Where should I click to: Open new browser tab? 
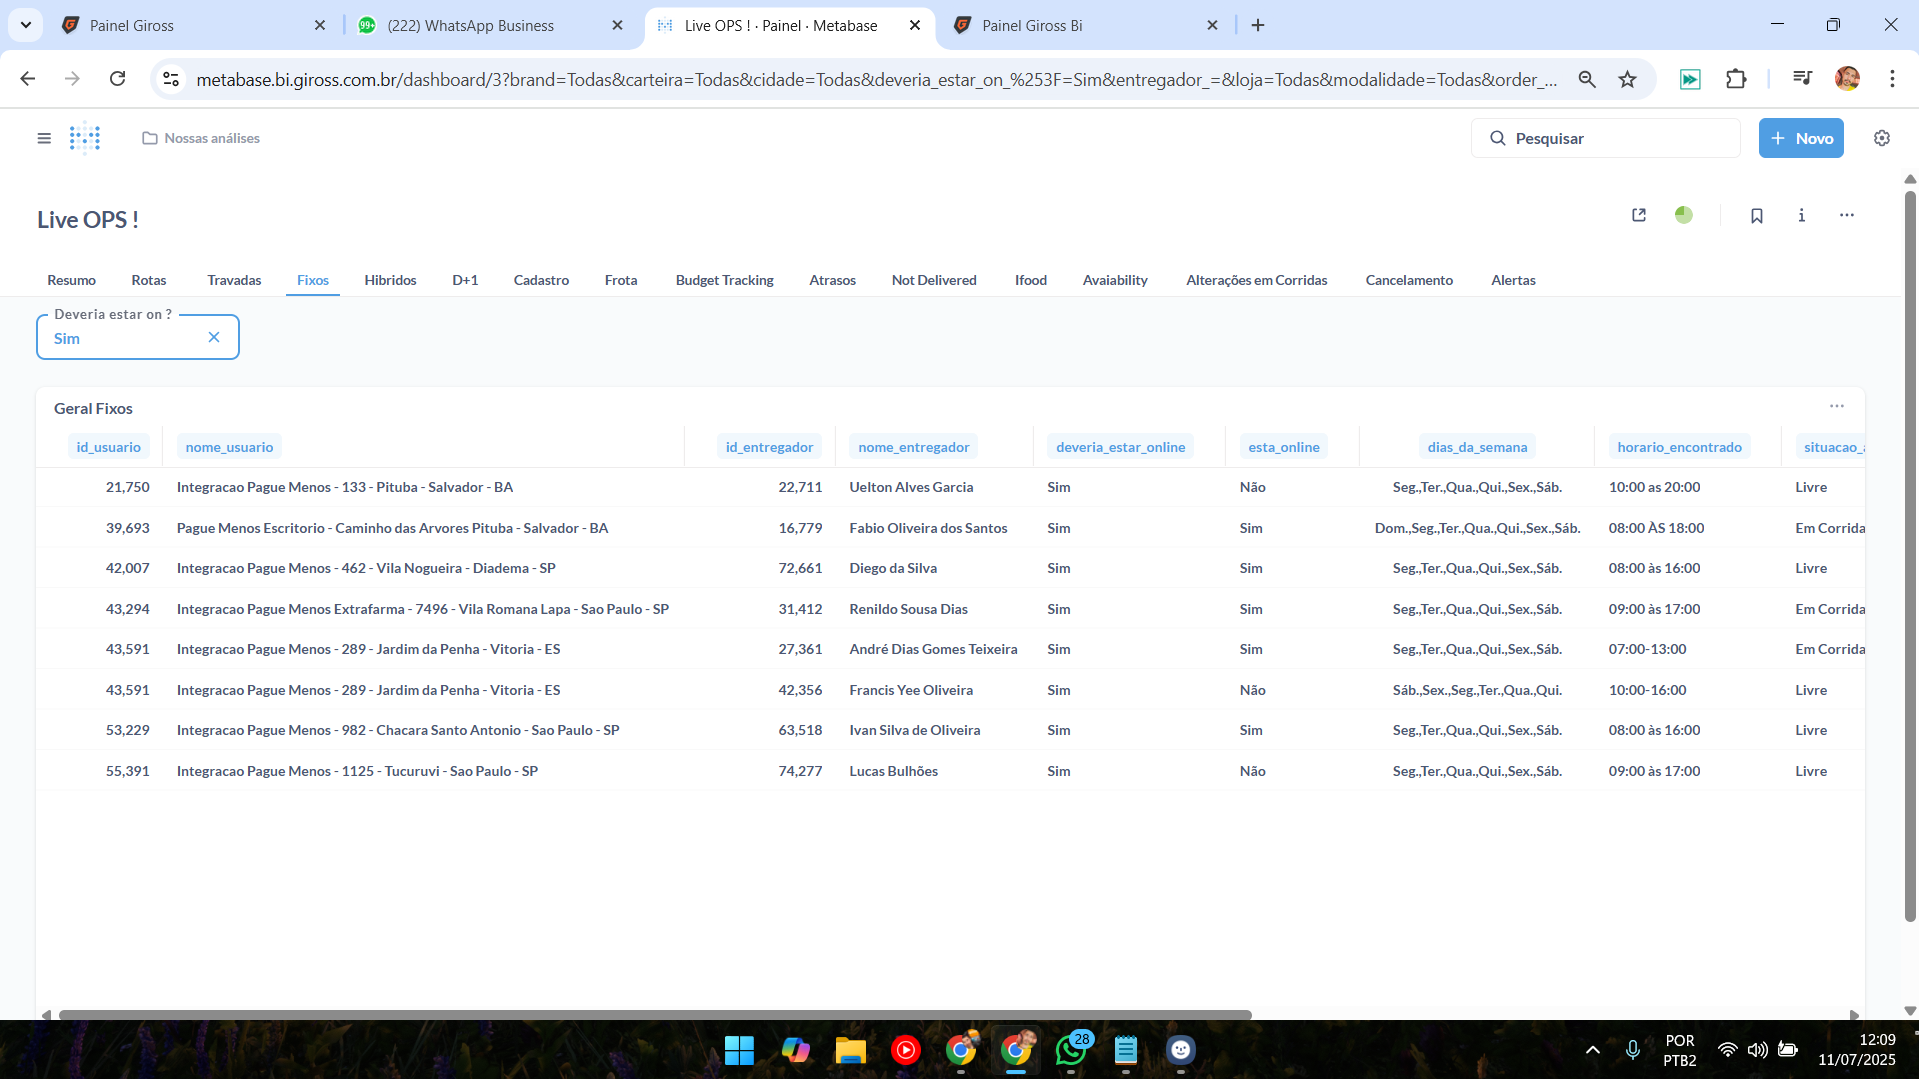point(1258,25)
